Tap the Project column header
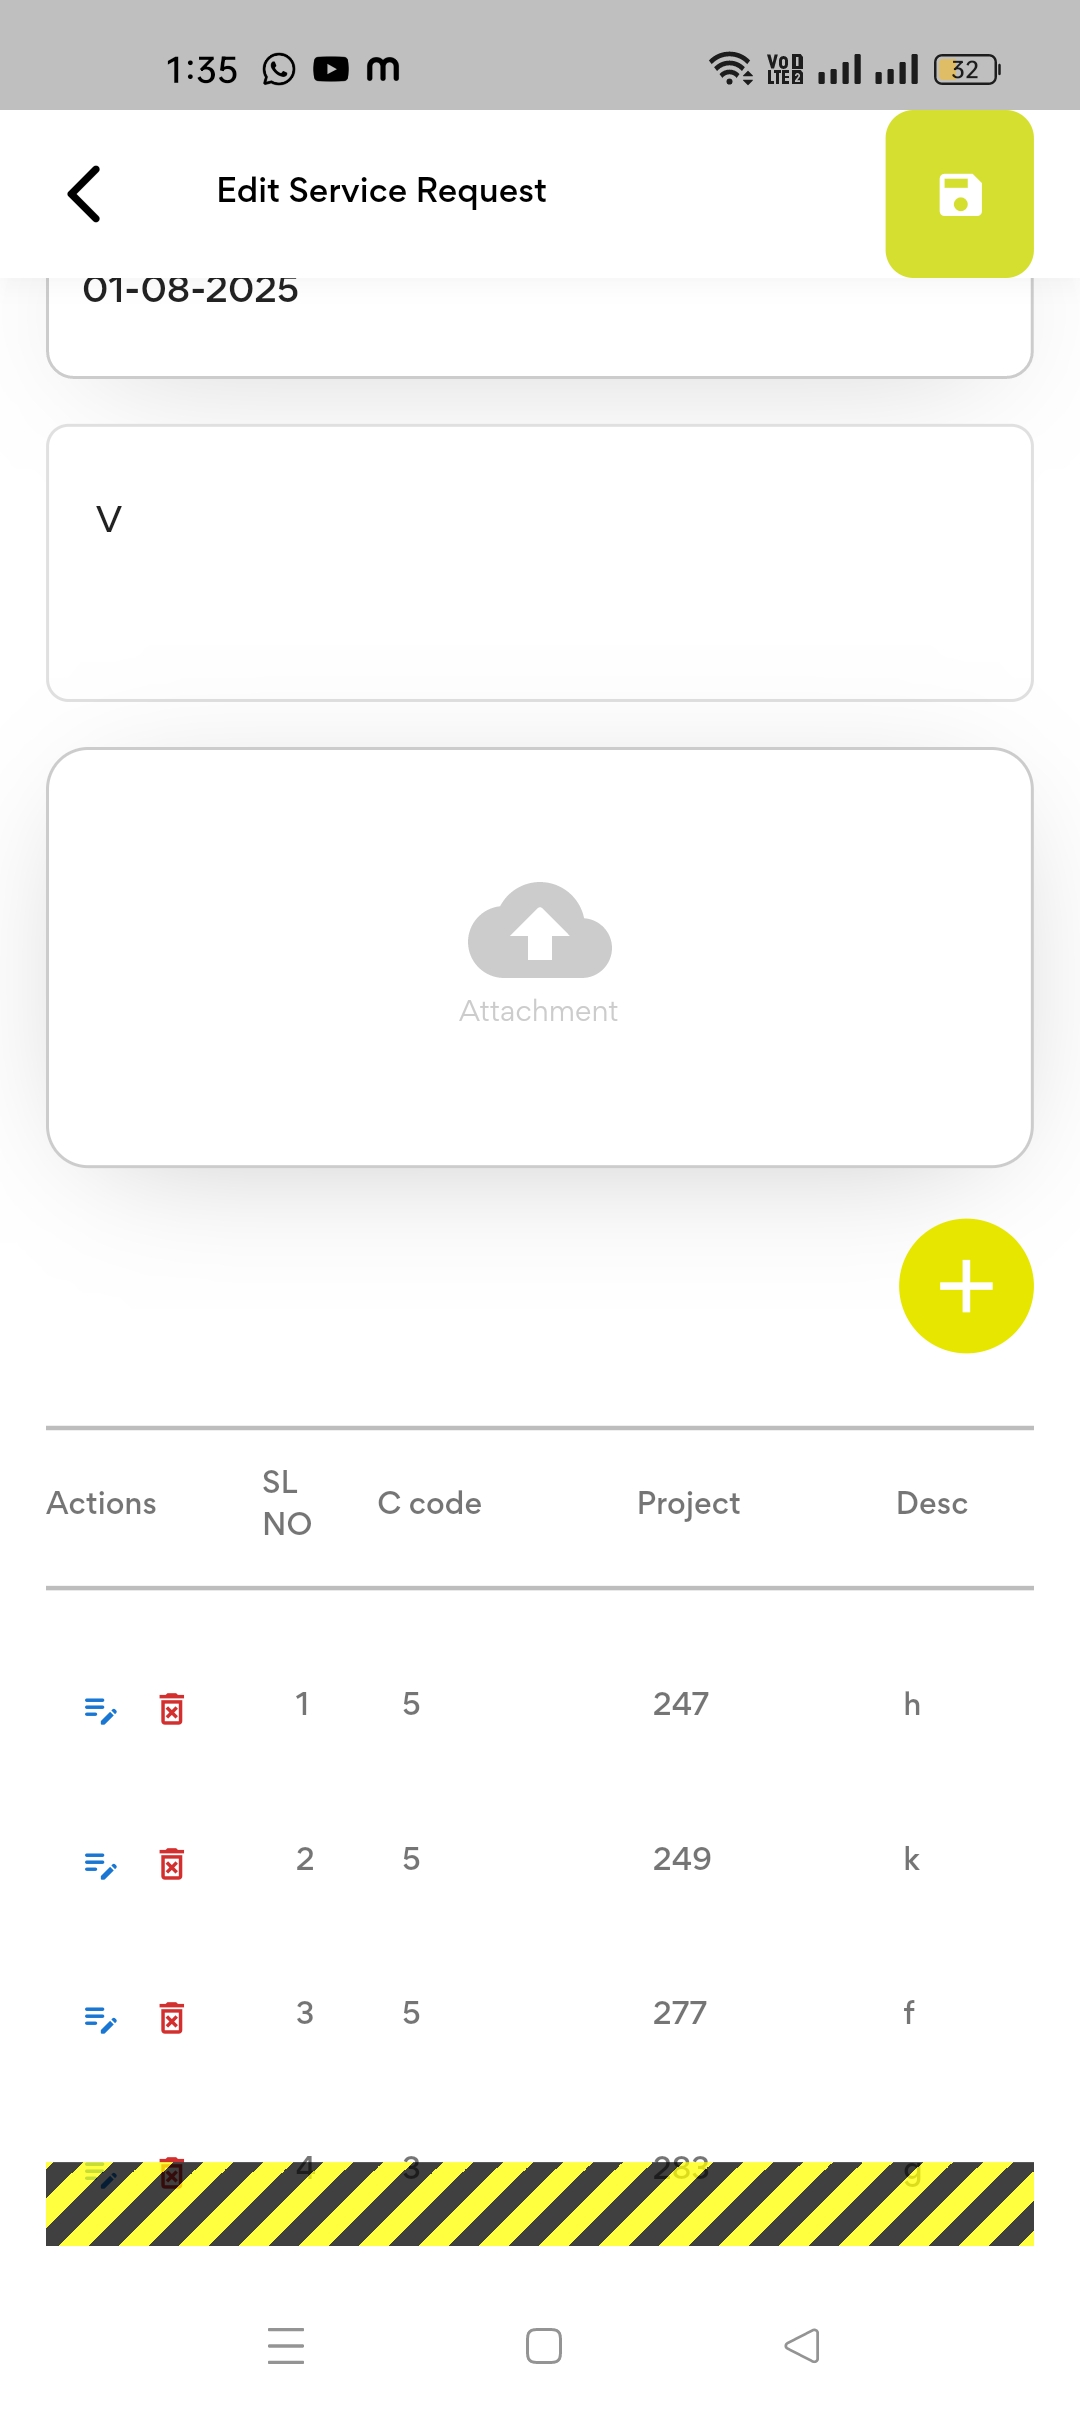Screen dimensions: 1080x2412 click(688, 1504)
